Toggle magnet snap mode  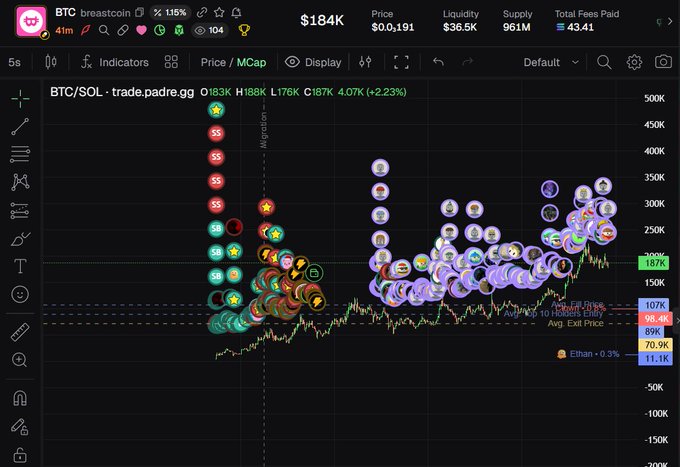coord(20,398)
